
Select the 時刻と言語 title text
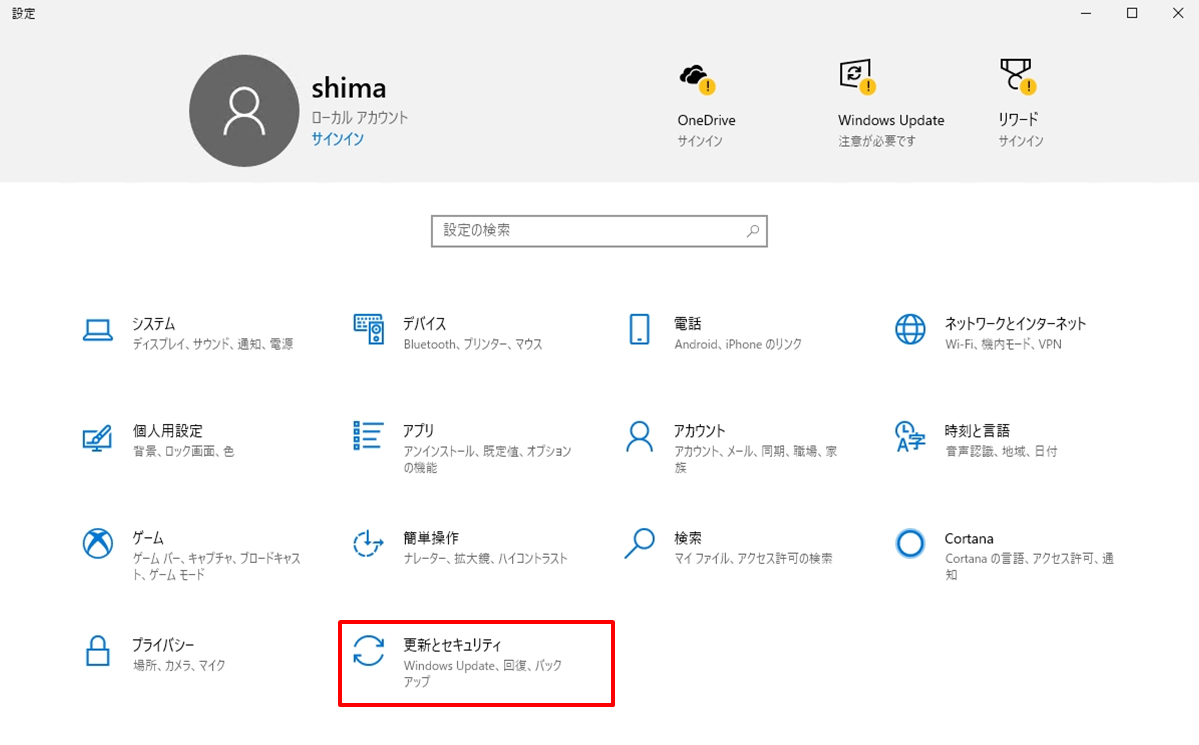point(977,431)
